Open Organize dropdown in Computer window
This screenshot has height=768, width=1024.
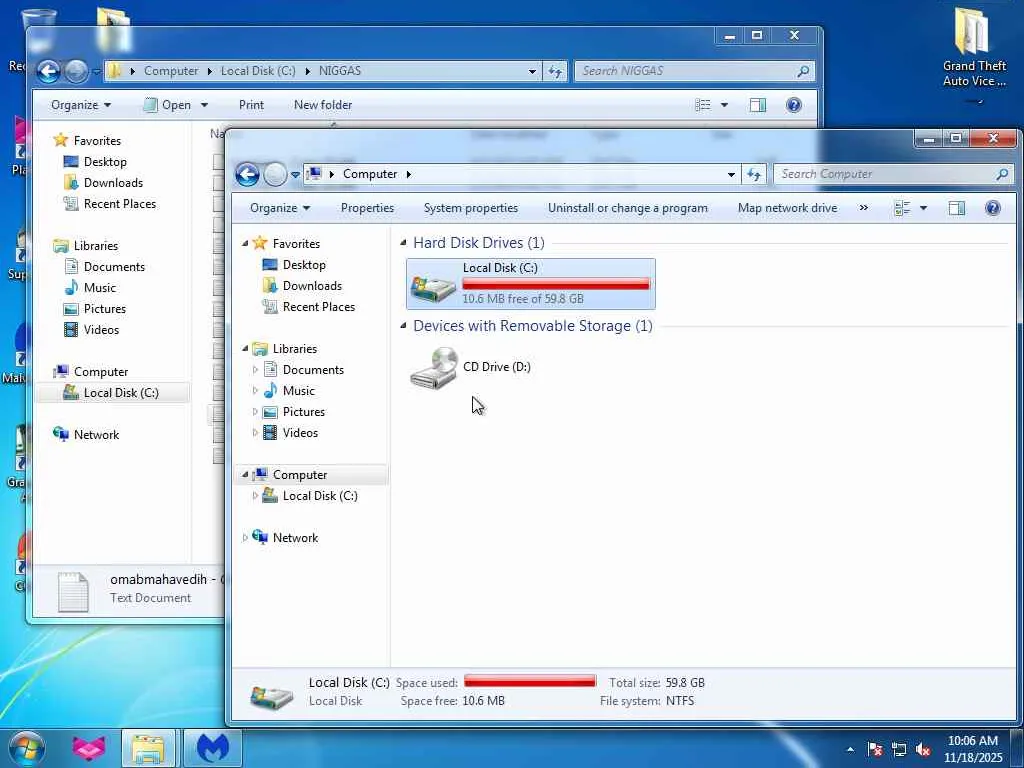click(280, 208)
